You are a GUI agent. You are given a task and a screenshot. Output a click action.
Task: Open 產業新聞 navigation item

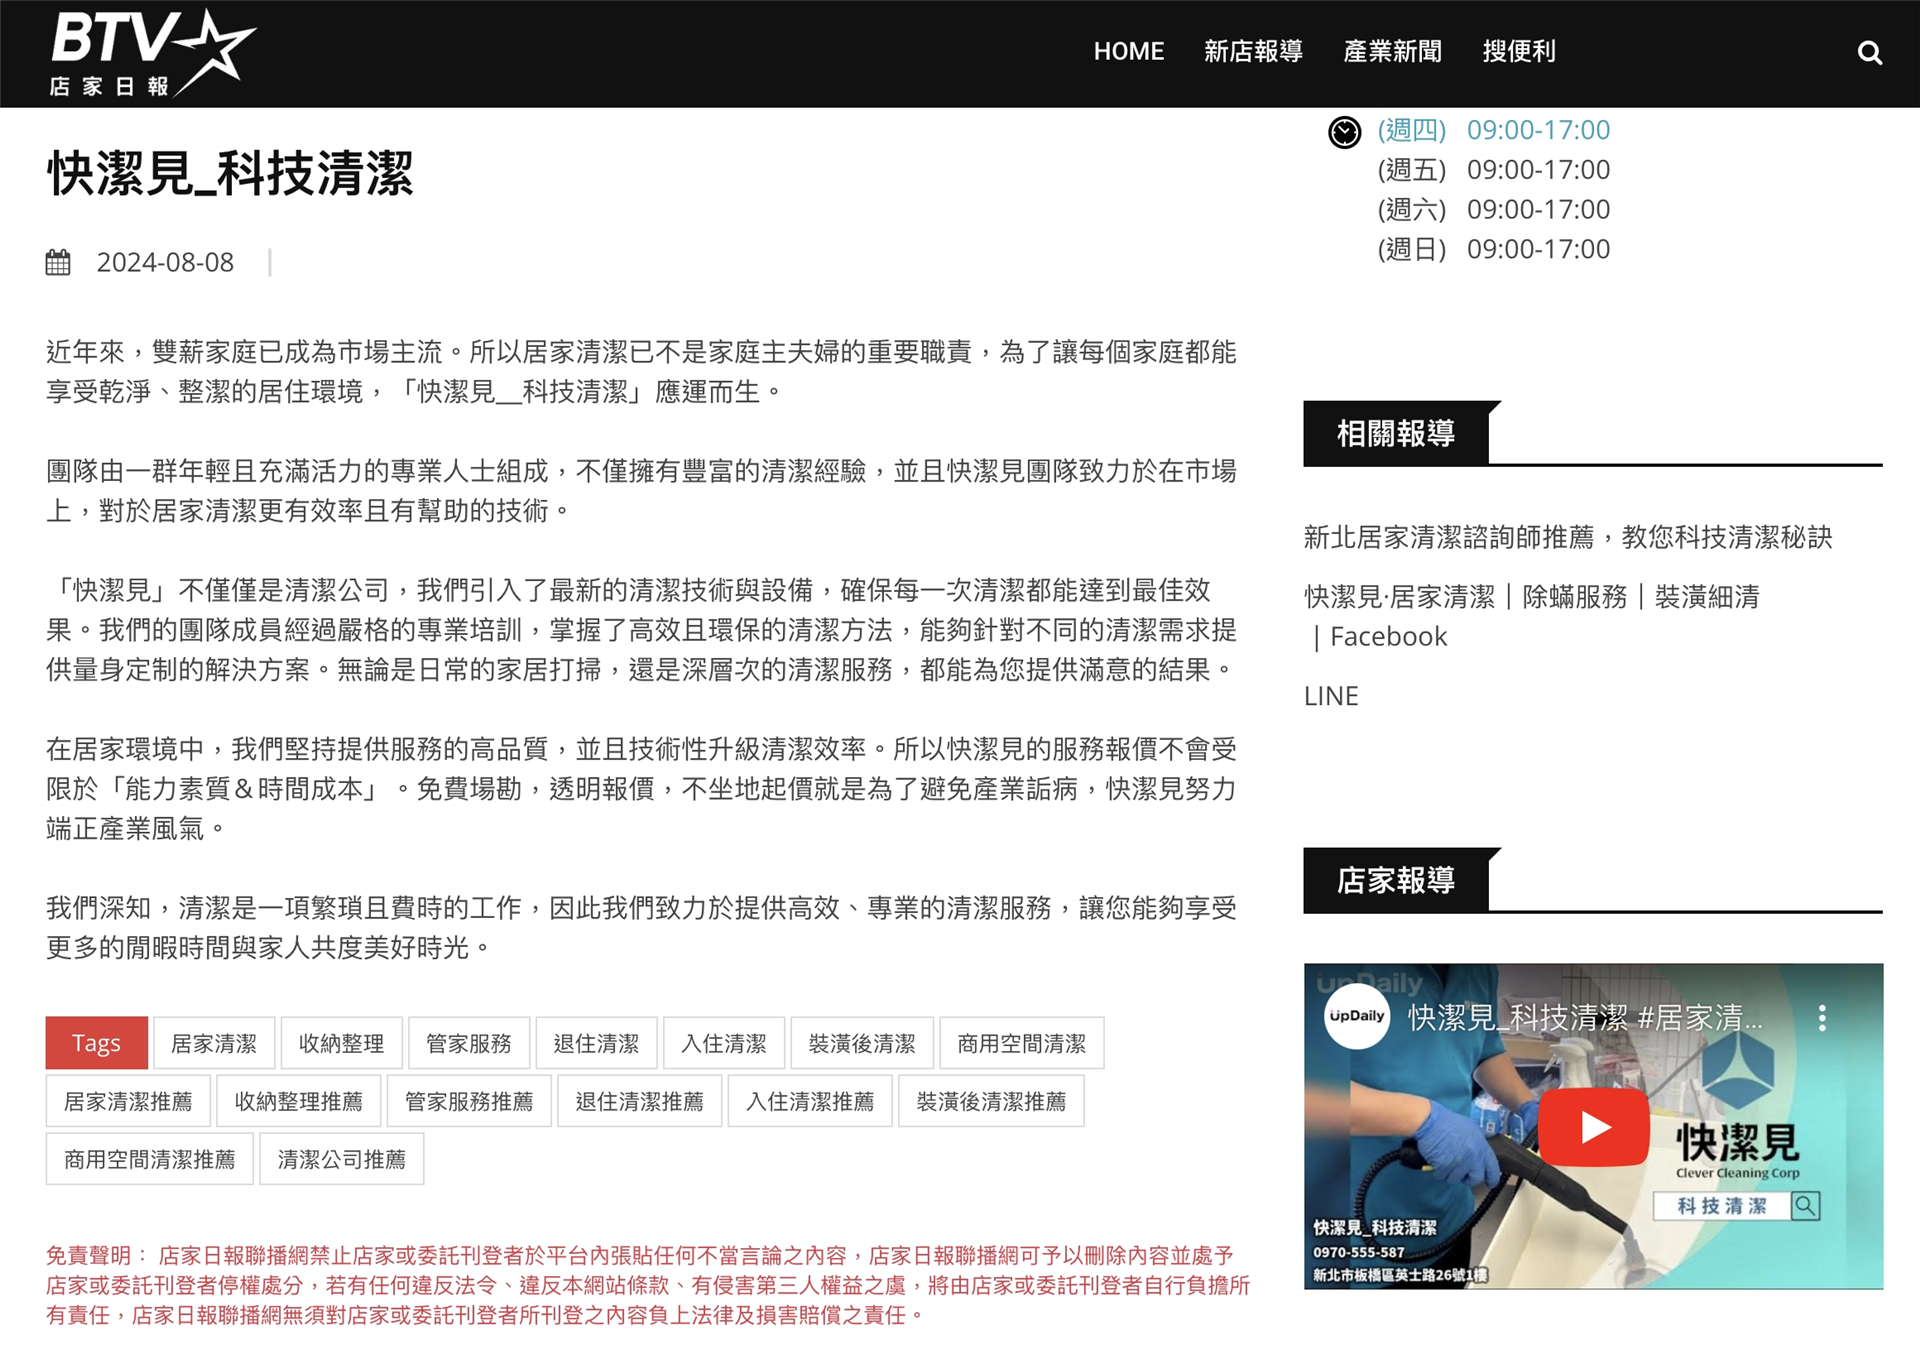coord(1392,52)
